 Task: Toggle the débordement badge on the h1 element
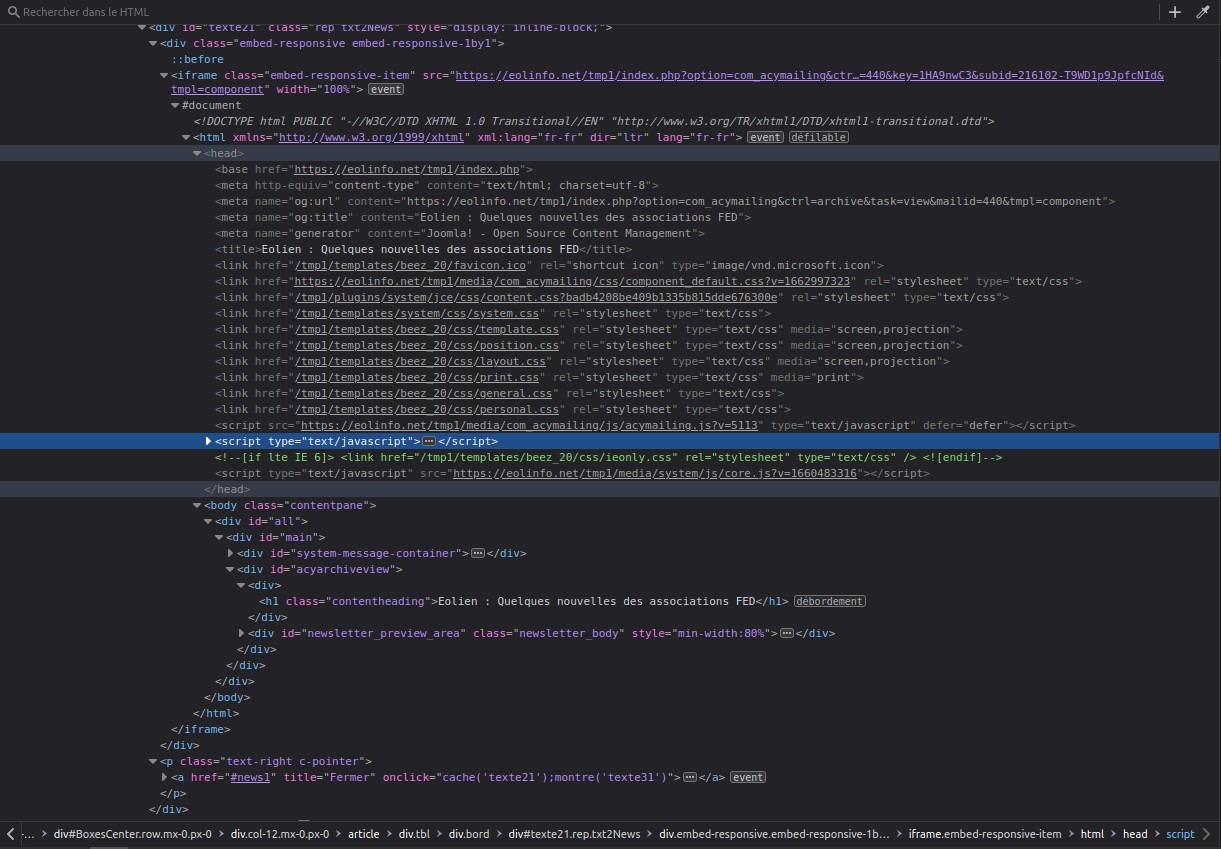tap(829, 601)
